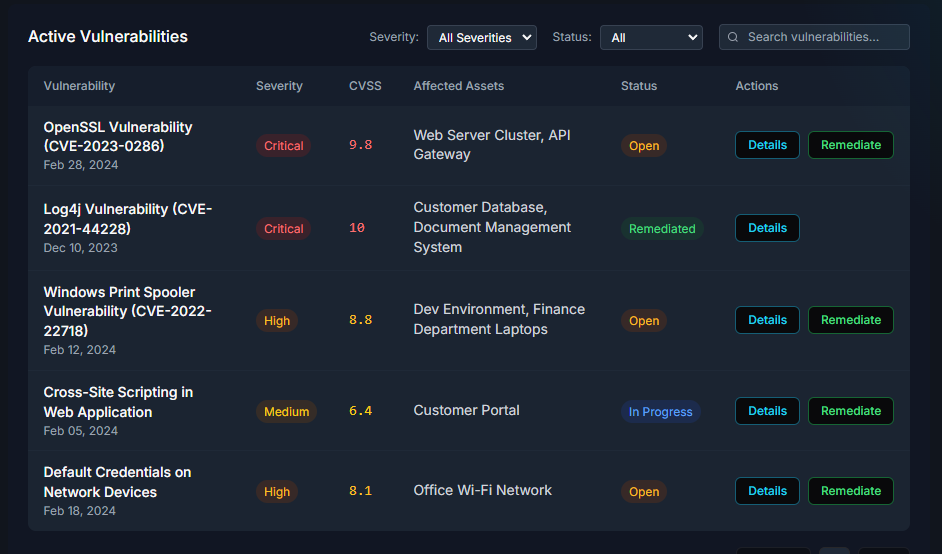Remediate Cross-Site Scripting in Web Application
This screenshot has height=554, width=942.
pyautogui.click(x=850, y=411)
